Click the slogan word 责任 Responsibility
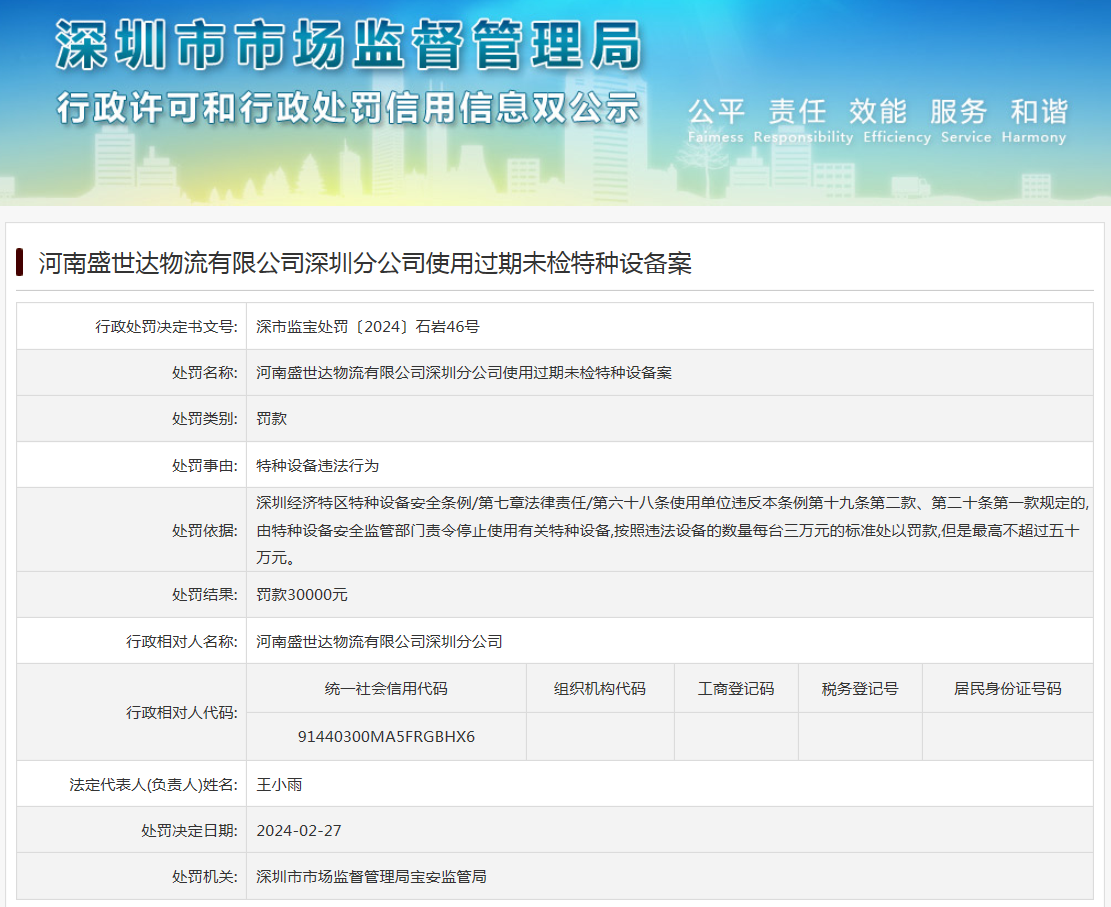1111x907 pixels. point(803,121)
